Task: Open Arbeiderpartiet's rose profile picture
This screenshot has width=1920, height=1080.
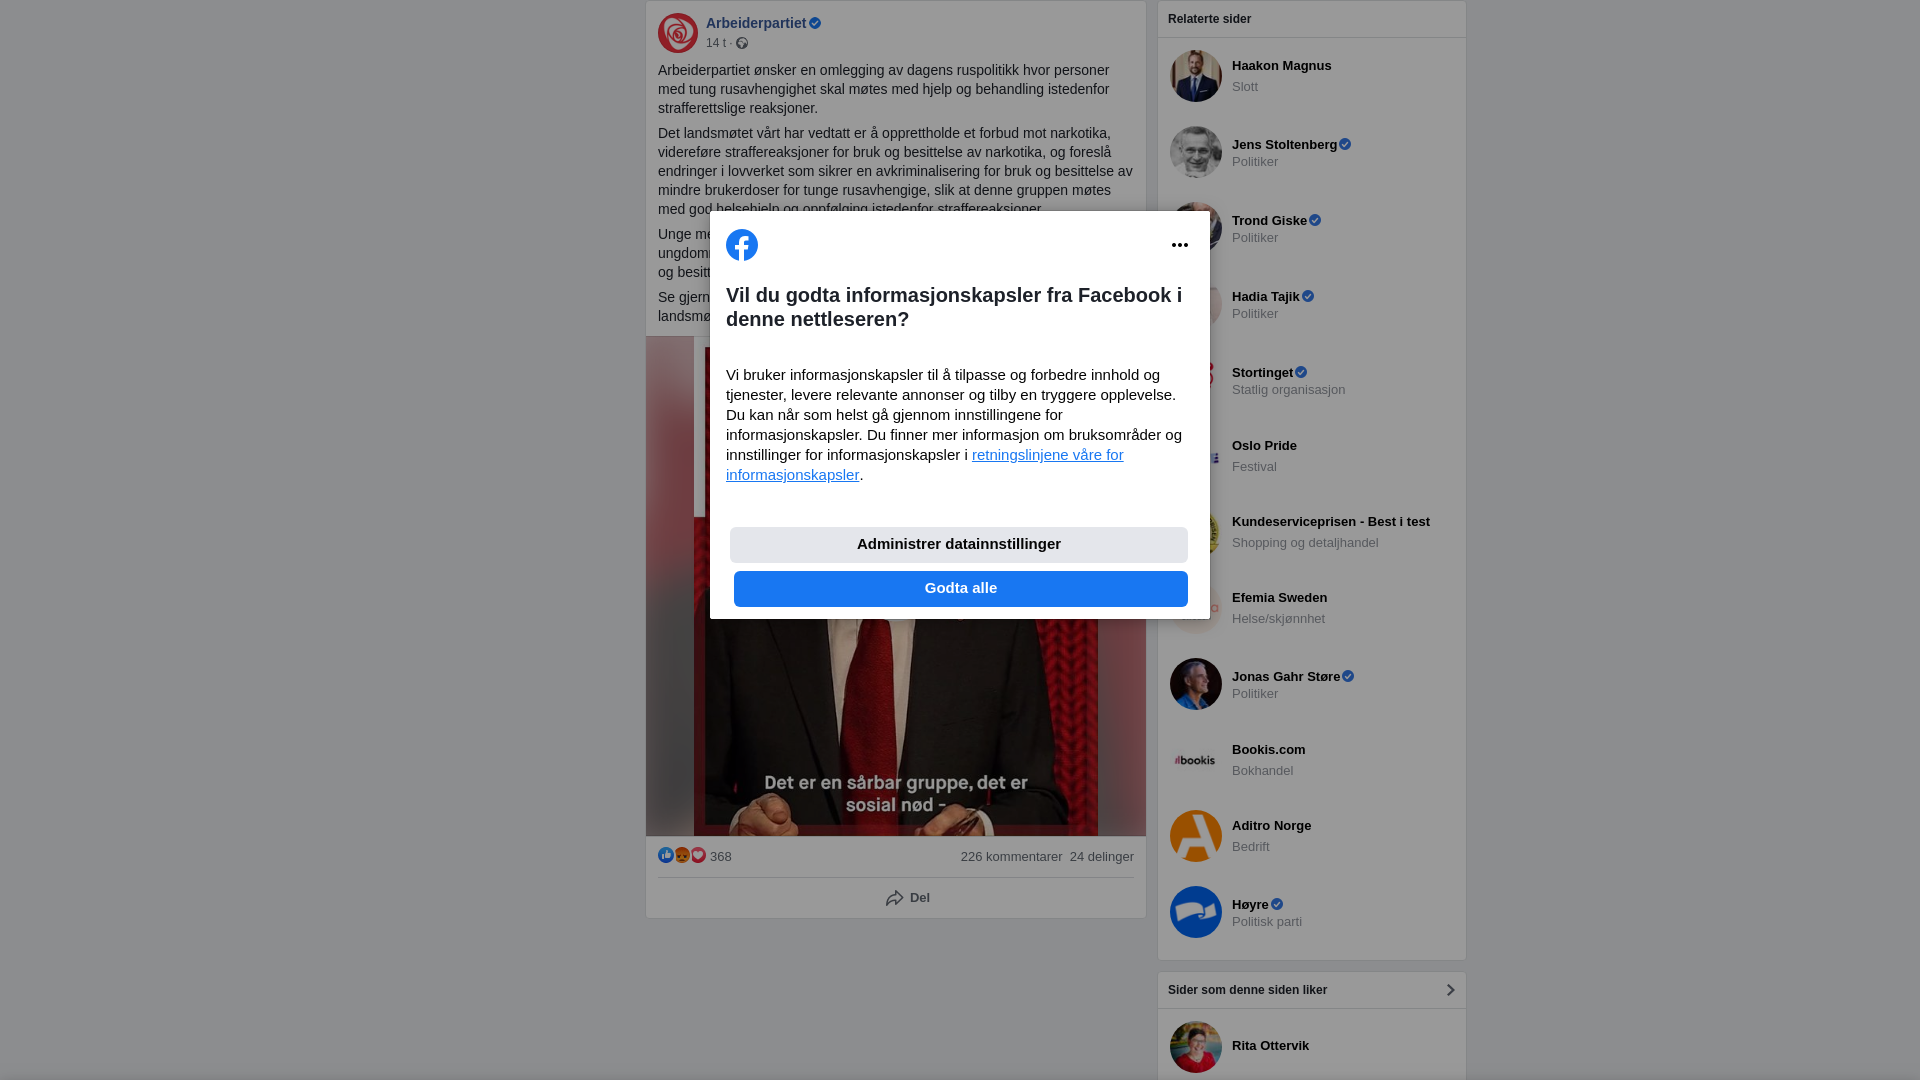Action: tap(678, 33)
